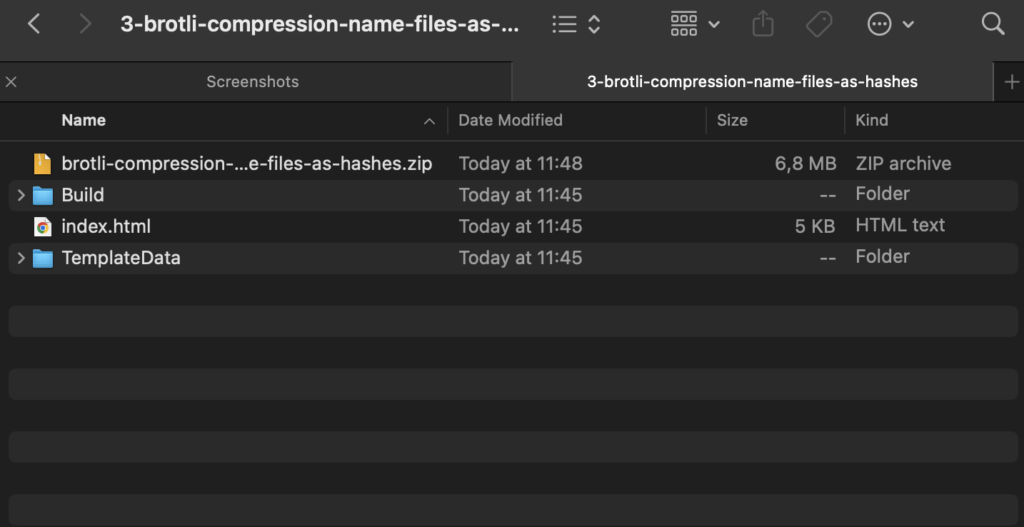Click the Search magnifier icon
The image size is (1024, 527).
pyautogui.click(x=993, y=24)
